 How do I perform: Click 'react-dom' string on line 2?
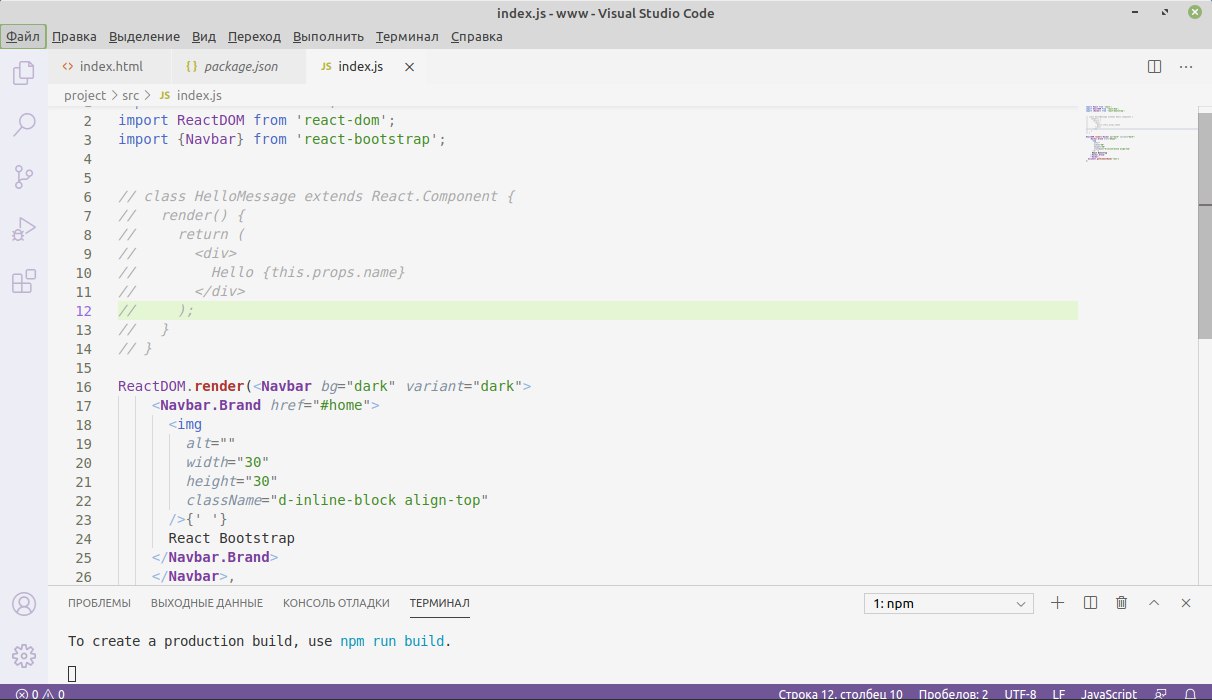pos(343,120)
